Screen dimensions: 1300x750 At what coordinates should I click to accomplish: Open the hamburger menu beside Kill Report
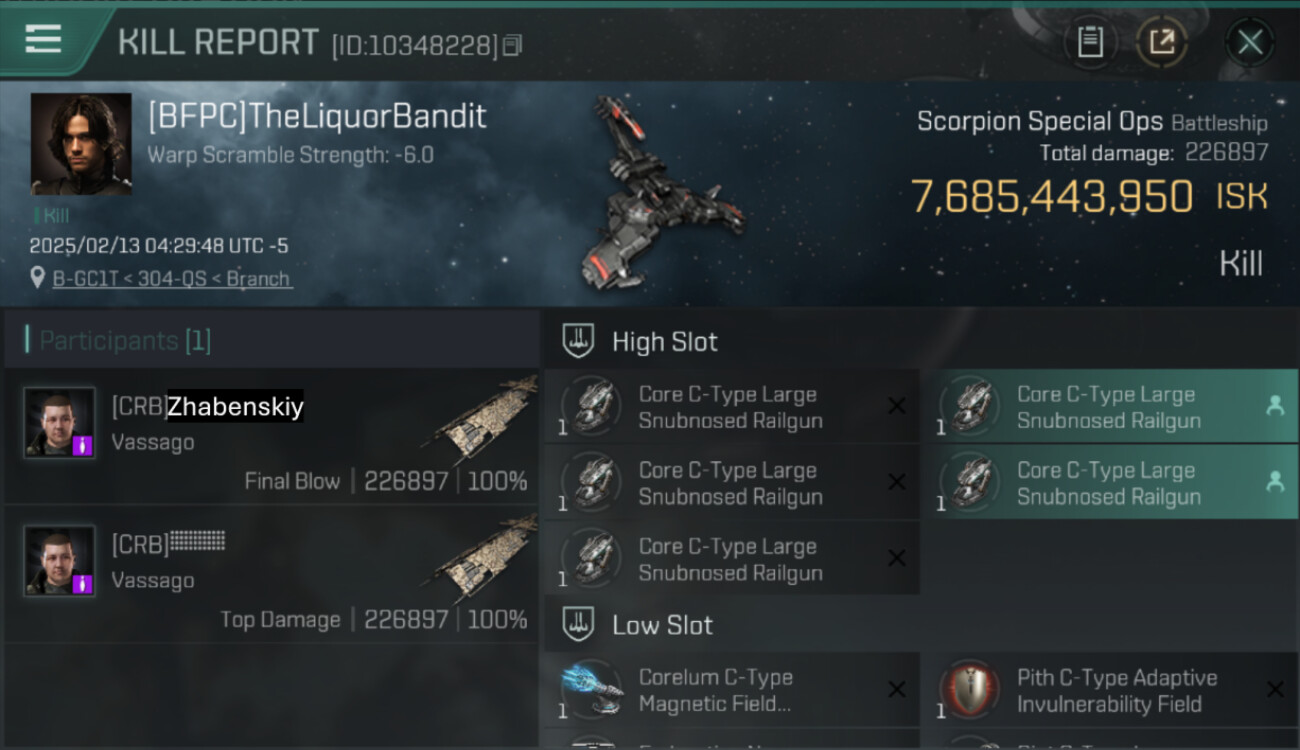43,39
